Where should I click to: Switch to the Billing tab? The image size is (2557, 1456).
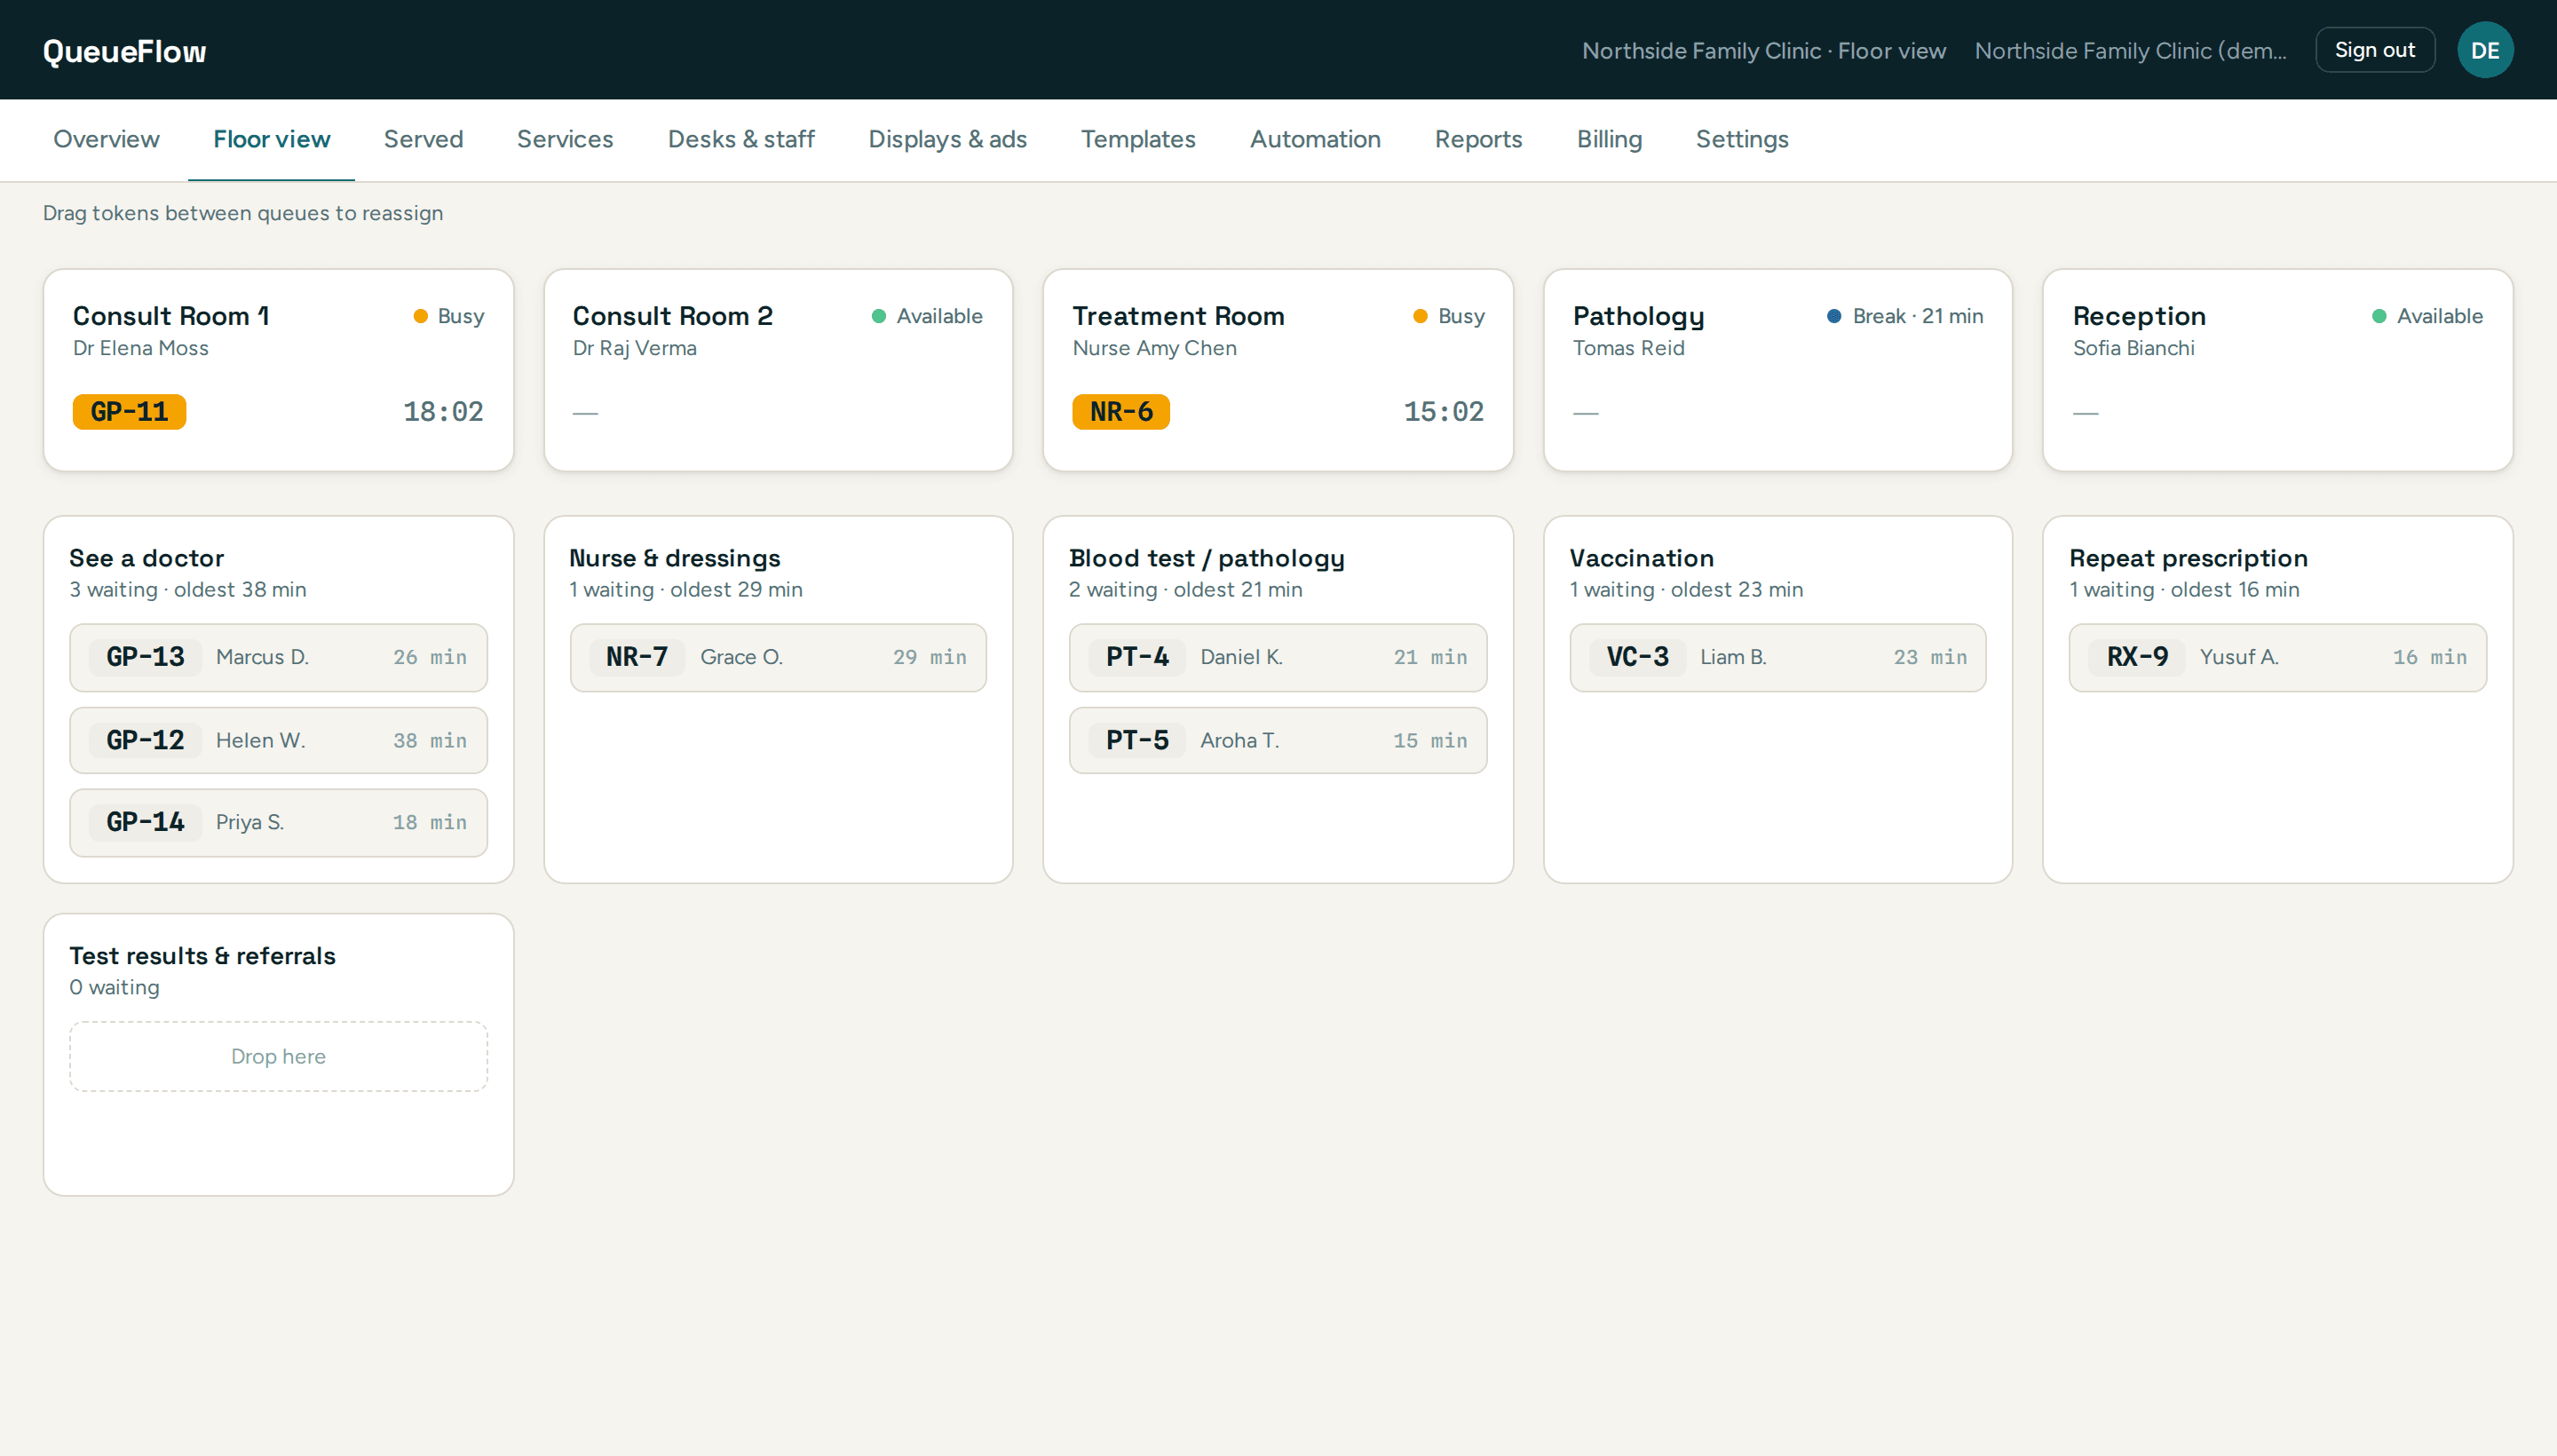[1609, 139]
